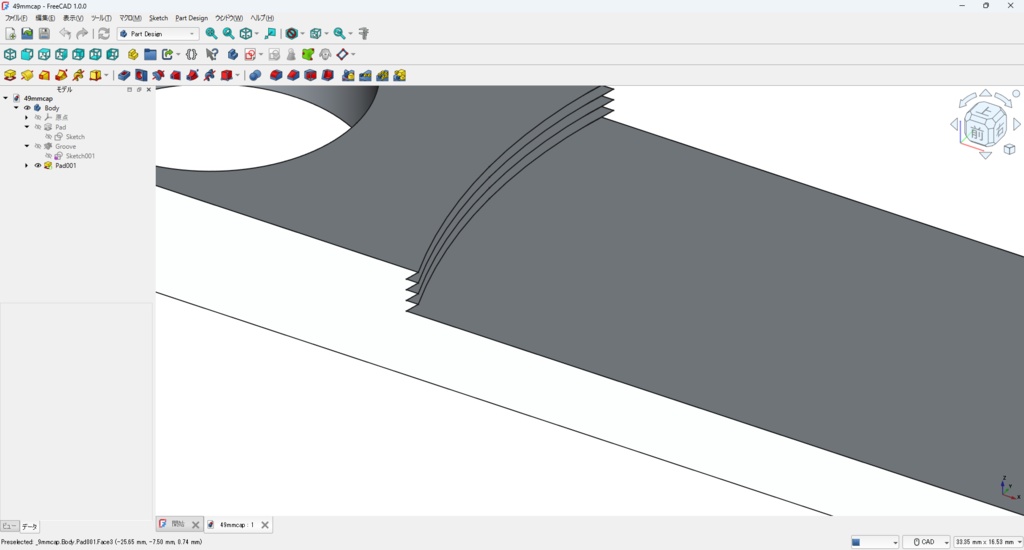Click the Mirrored pattern tool icon
This screenshot has width=1024, height=550.
[x=348, y=75]
